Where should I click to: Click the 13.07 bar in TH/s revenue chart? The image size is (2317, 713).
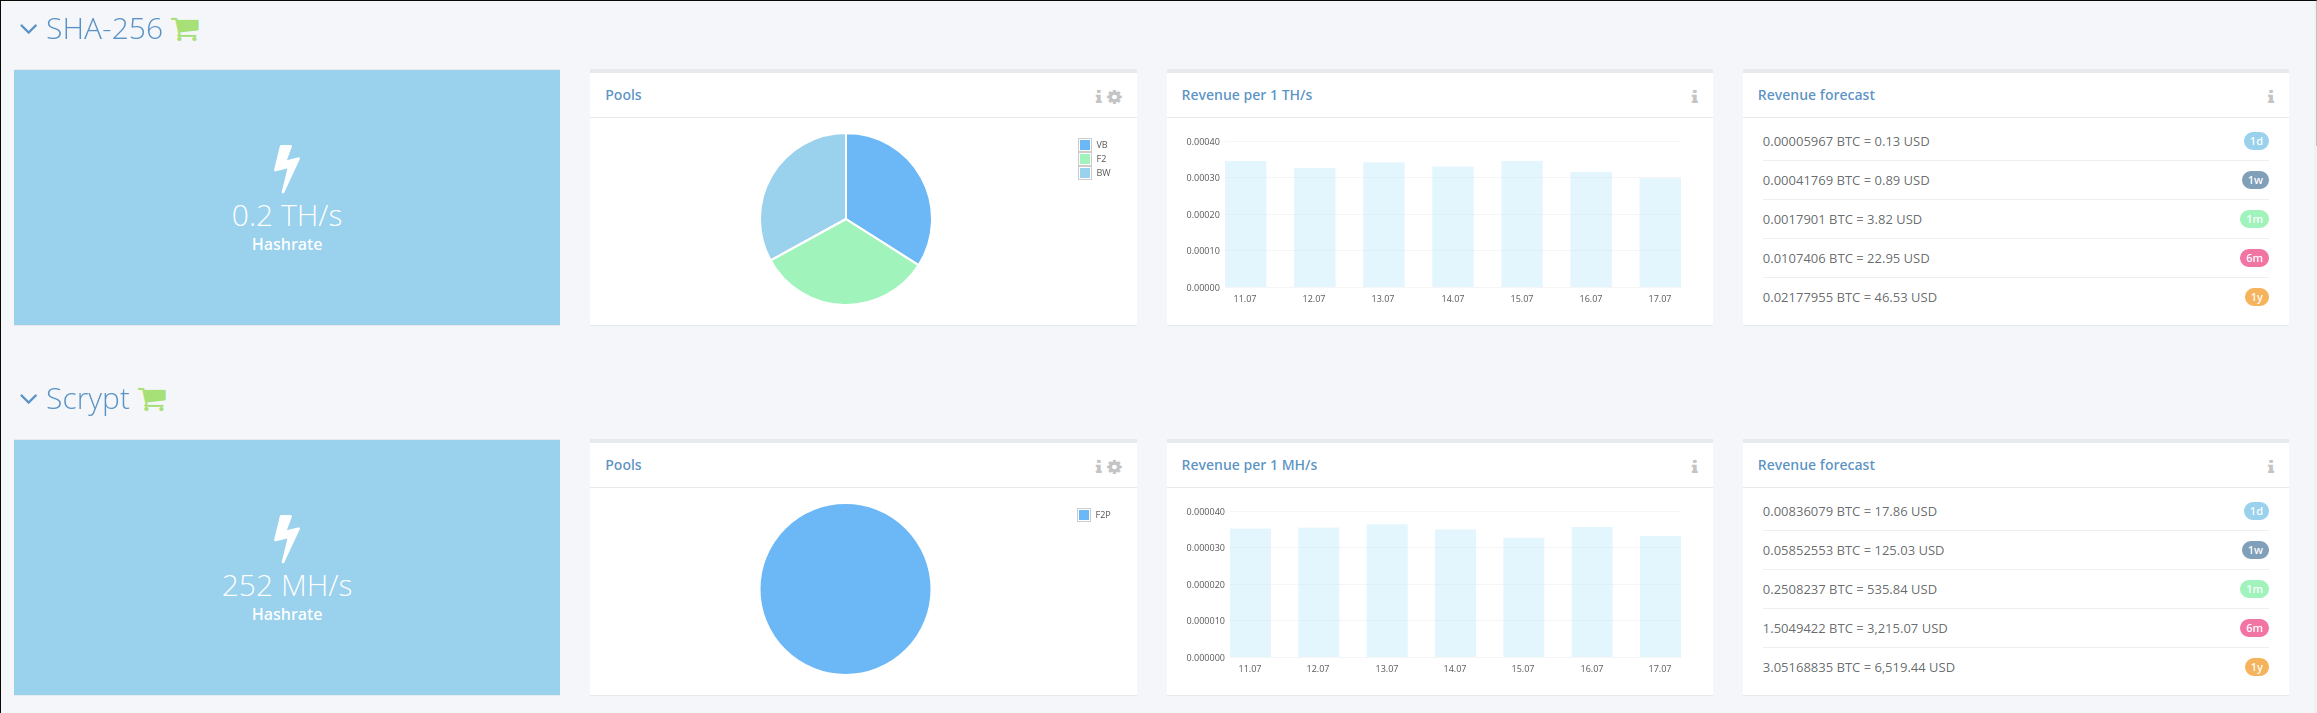(x=1384, y=225)
